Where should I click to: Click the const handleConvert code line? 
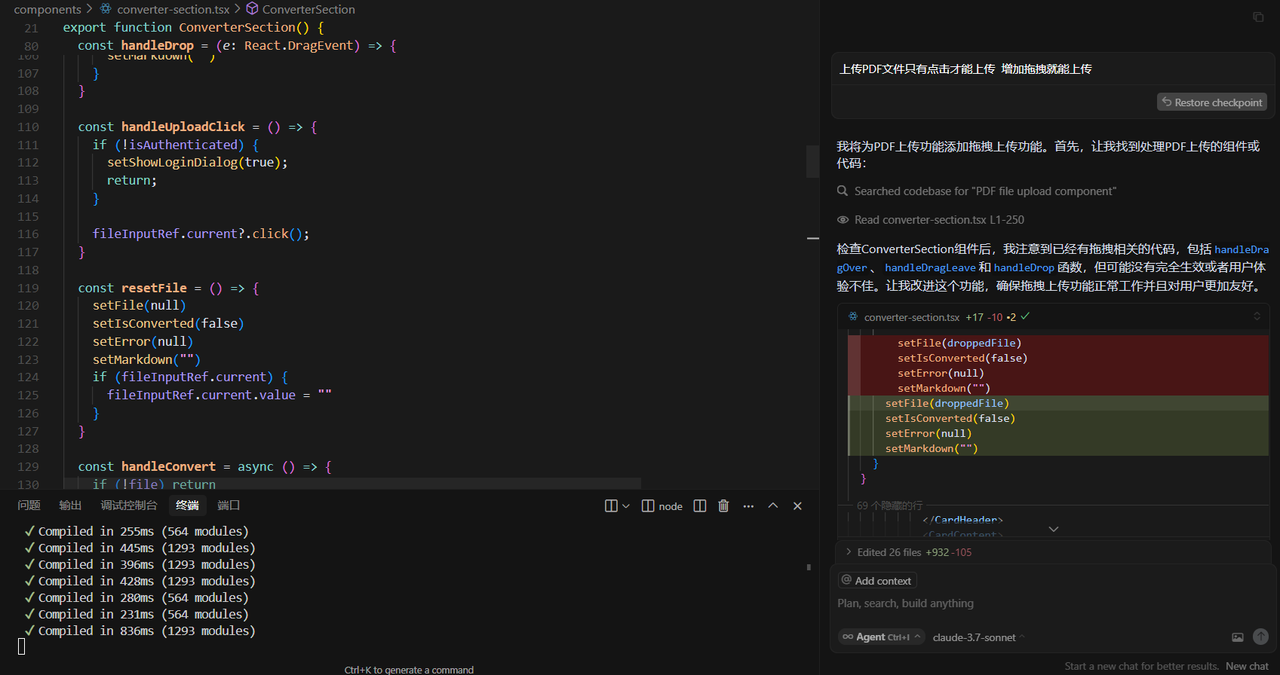(x=204, y=467)
